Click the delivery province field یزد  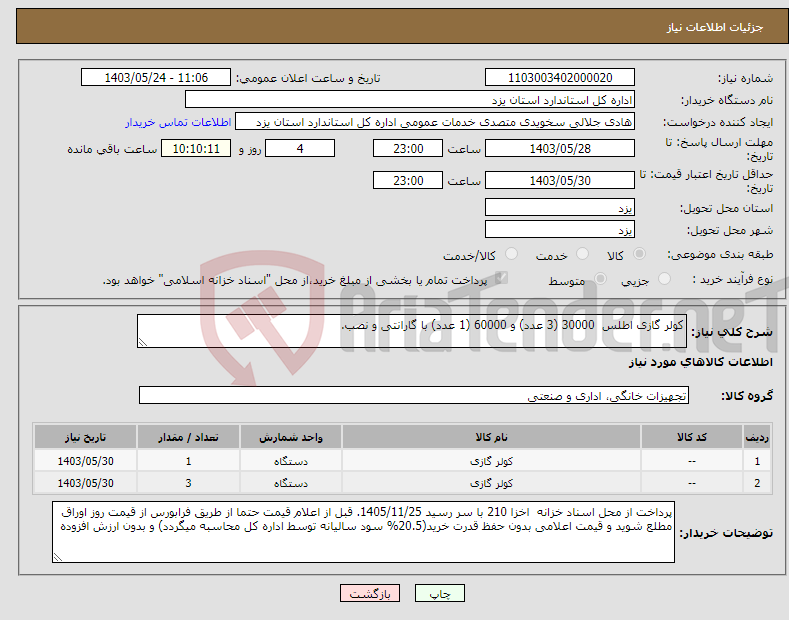tap(560, 207)
